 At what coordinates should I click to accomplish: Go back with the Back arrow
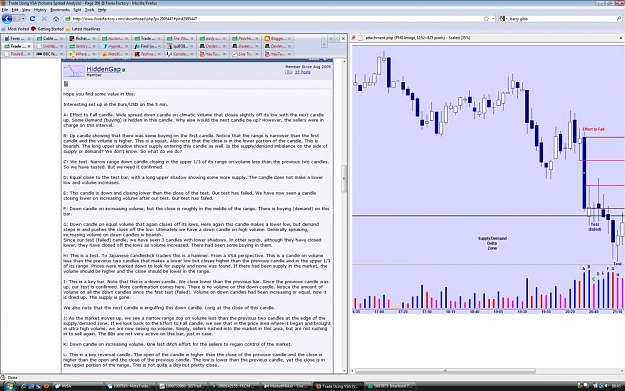pyautogui.click(x=7, y=19)
